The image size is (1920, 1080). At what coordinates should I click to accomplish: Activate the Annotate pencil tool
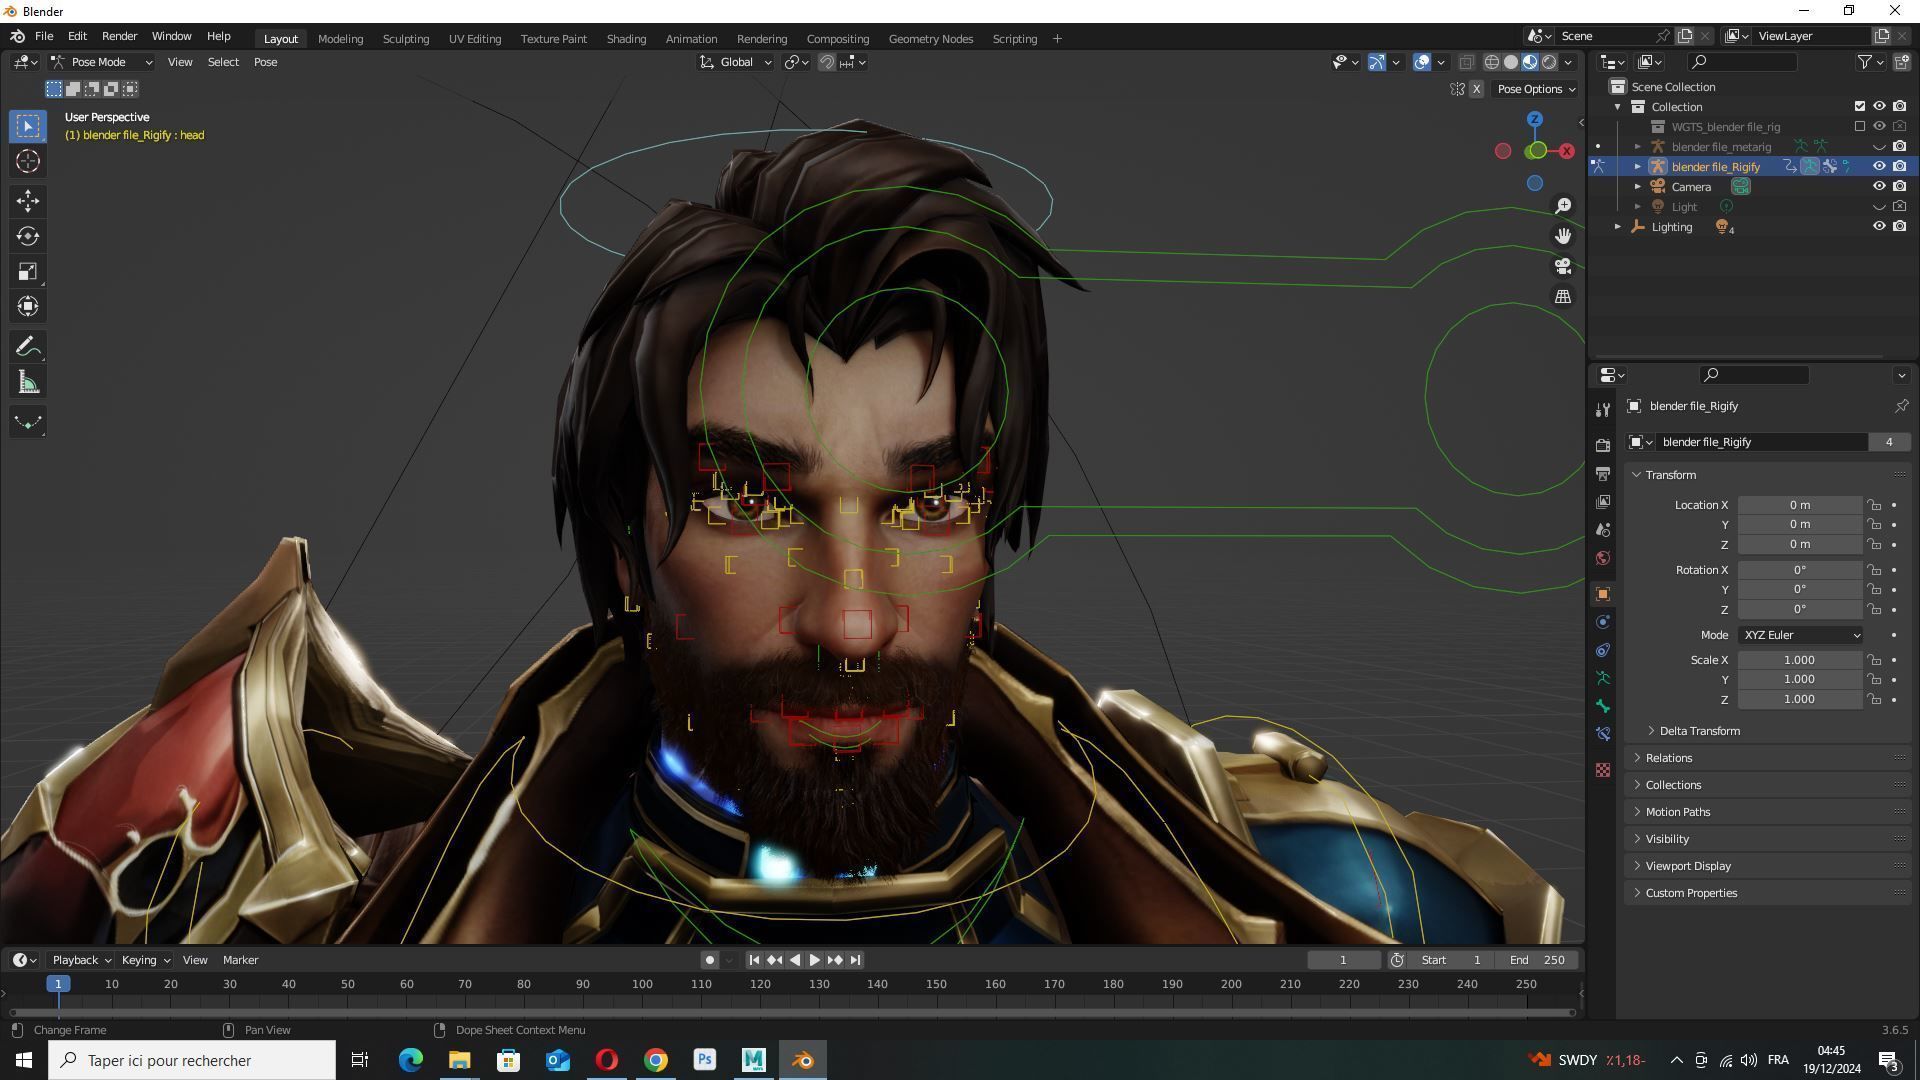(x=28, y=347)
